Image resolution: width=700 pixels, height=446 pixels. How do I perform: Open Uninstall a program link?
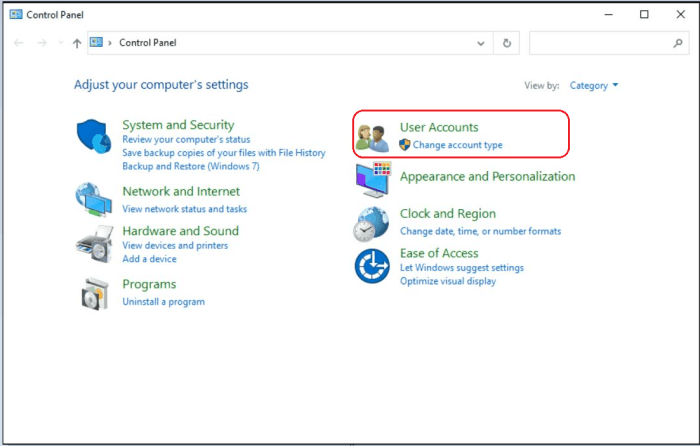163,302
